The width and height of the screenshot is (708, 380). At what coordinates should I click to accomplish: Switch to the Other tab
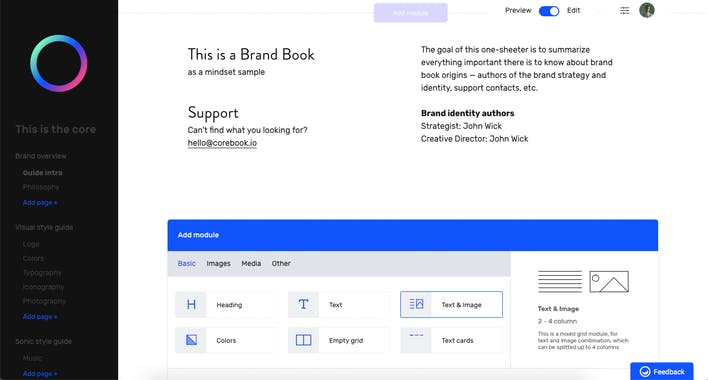pos(281,264)
